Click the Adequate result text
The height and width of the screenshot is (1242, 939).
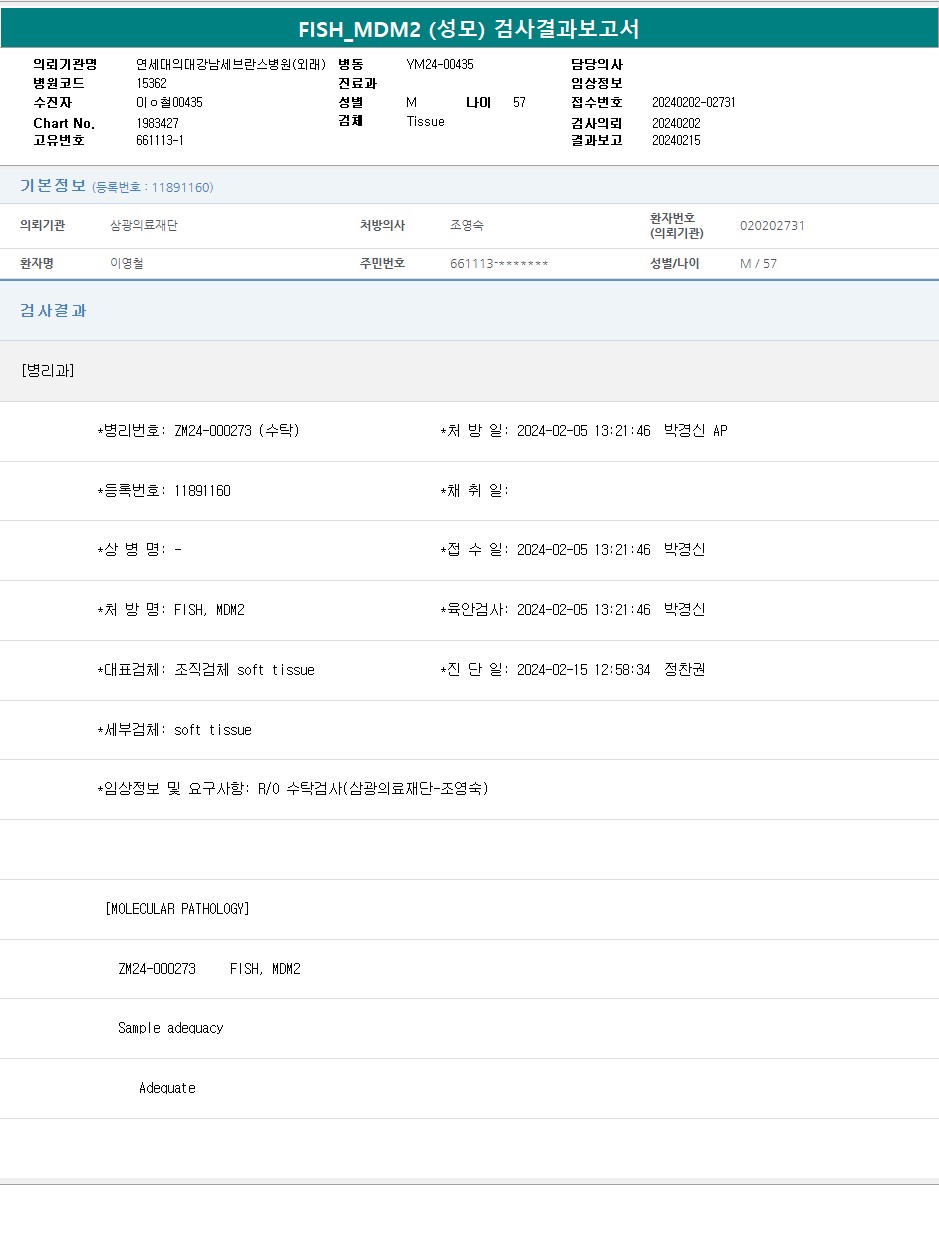coord(167,1088)
